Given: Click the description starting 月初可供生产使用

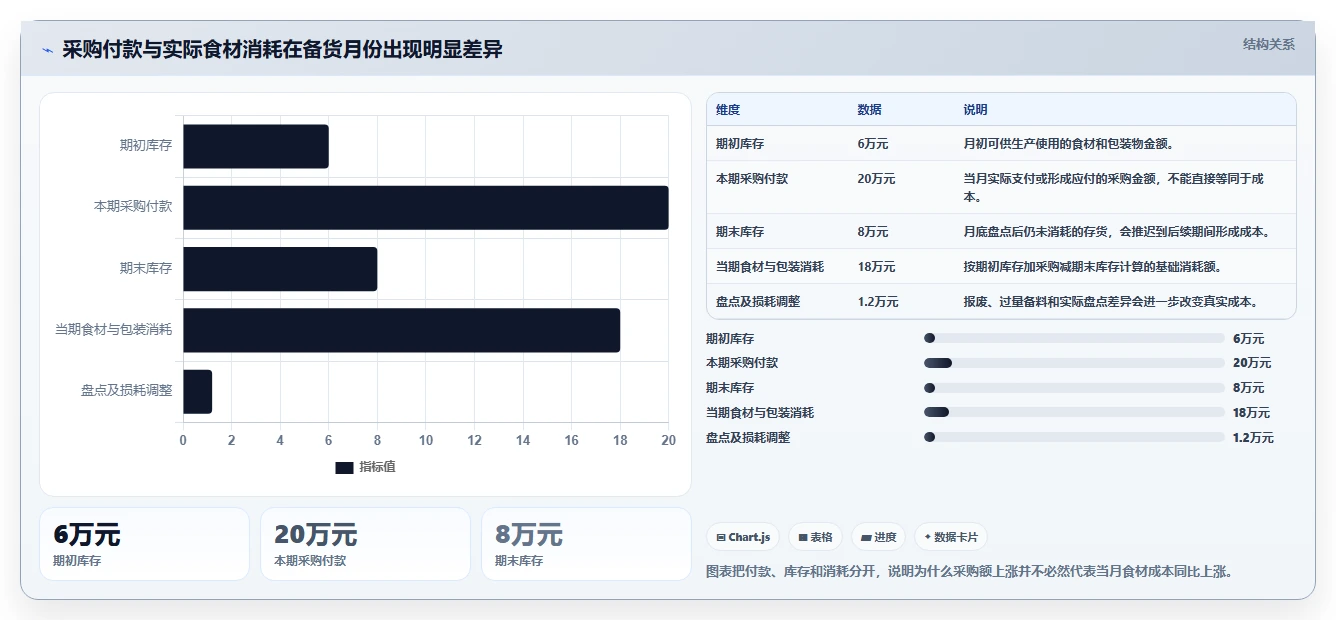Looking at the screenshot, I should (1068, 144).
